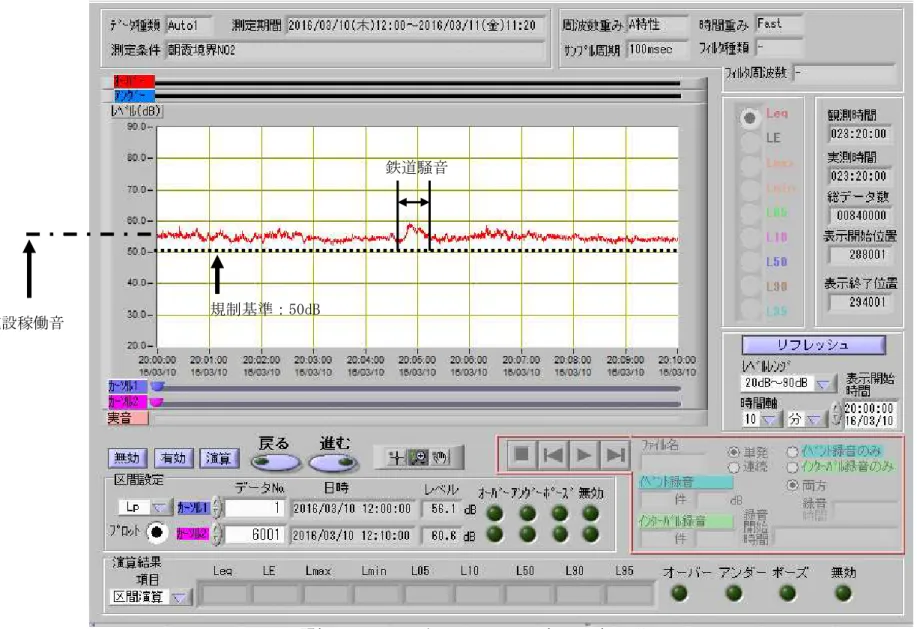Click the cursor 2 data number field 6001
This screenshot has height=629, width=917.
point(254,534)
